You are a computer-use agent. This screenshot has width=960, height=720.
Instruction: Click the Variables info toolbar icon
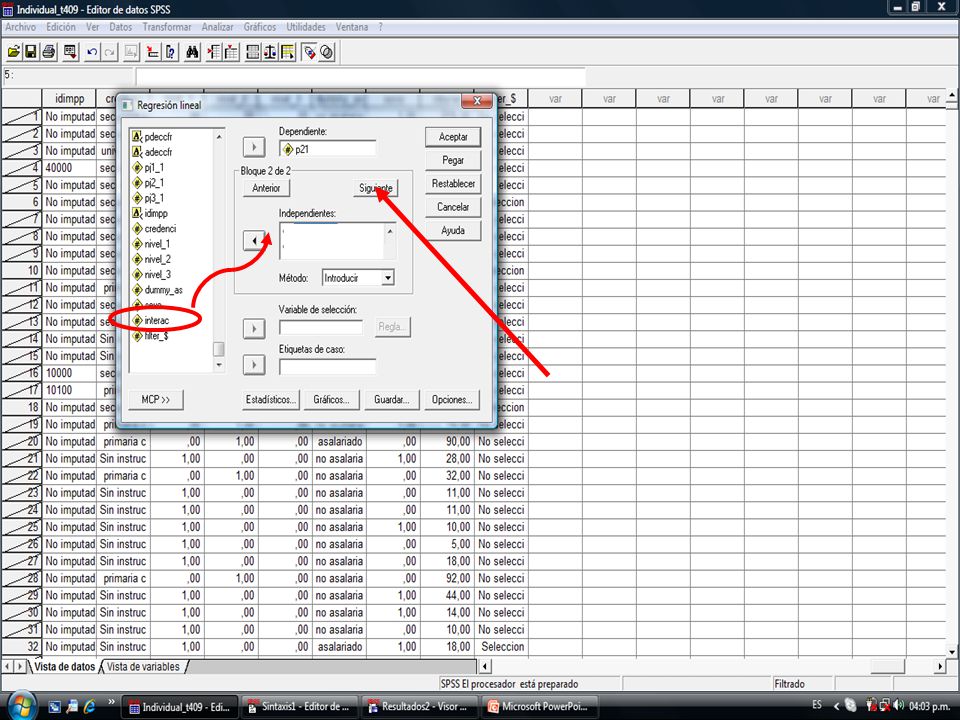point(170,53)
